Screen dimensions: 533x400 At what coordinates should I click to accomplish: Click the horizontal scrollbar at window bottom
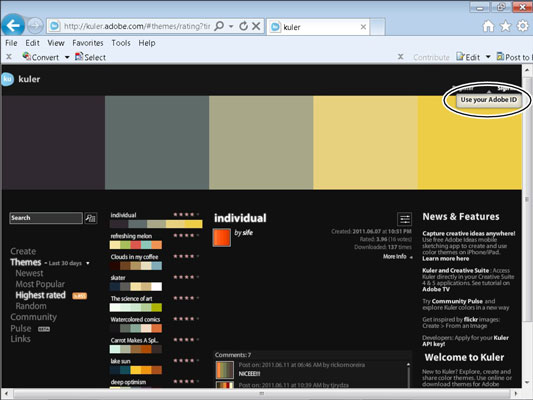pos(261,394)
